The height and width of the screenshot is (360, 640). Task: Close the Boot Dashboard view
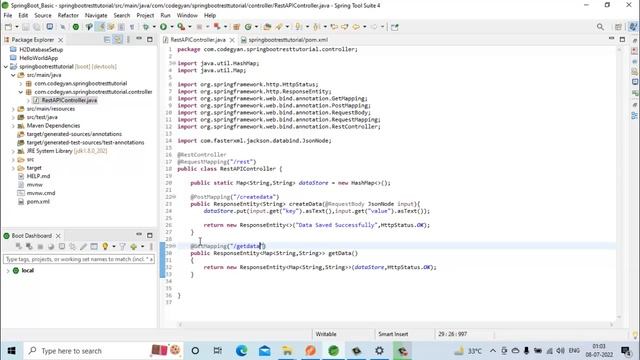(58, 236)
